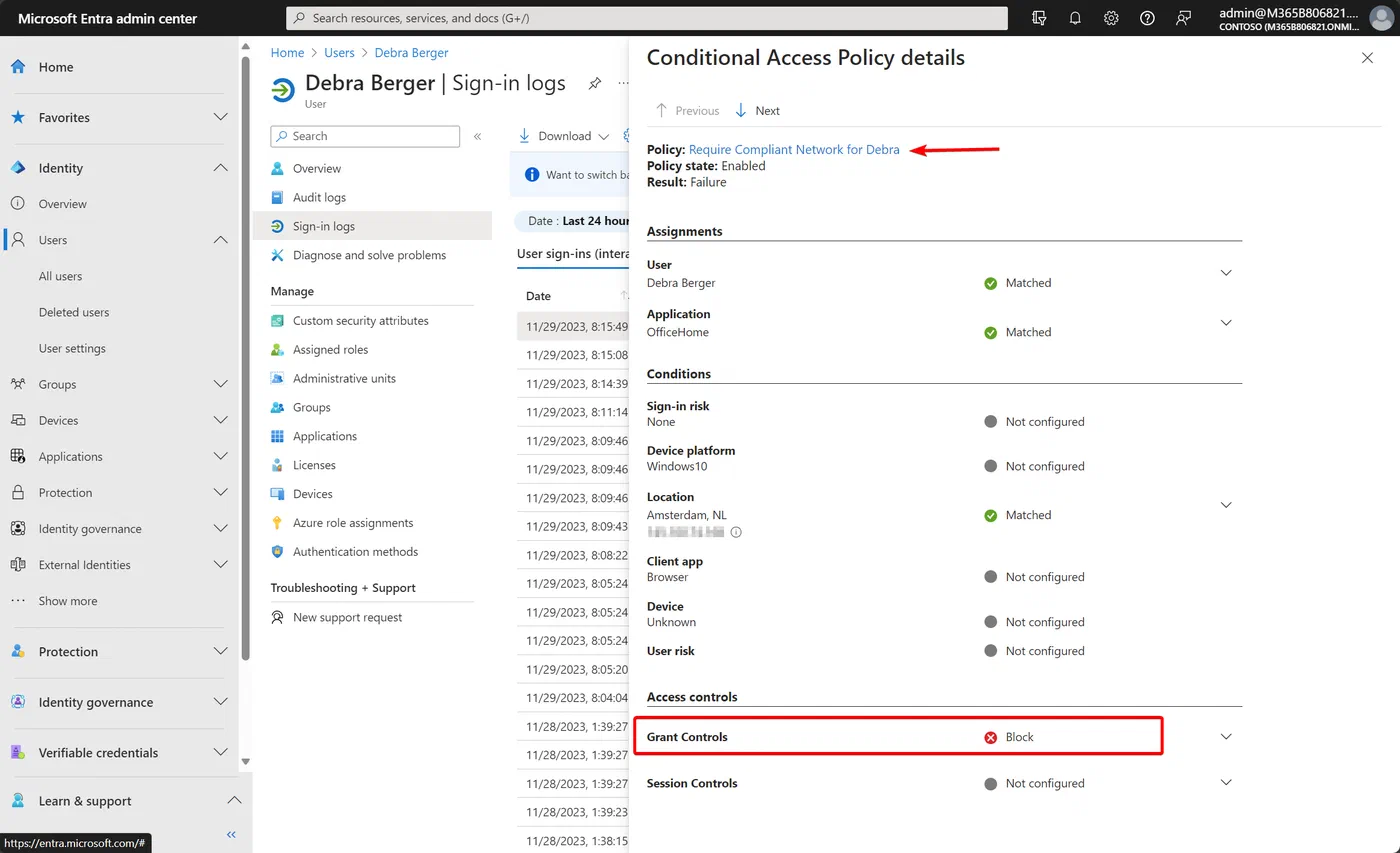Collapse the left navigation sidebar
The height and width of the screenshot is (853, 1400).
(x=231, y=834)
